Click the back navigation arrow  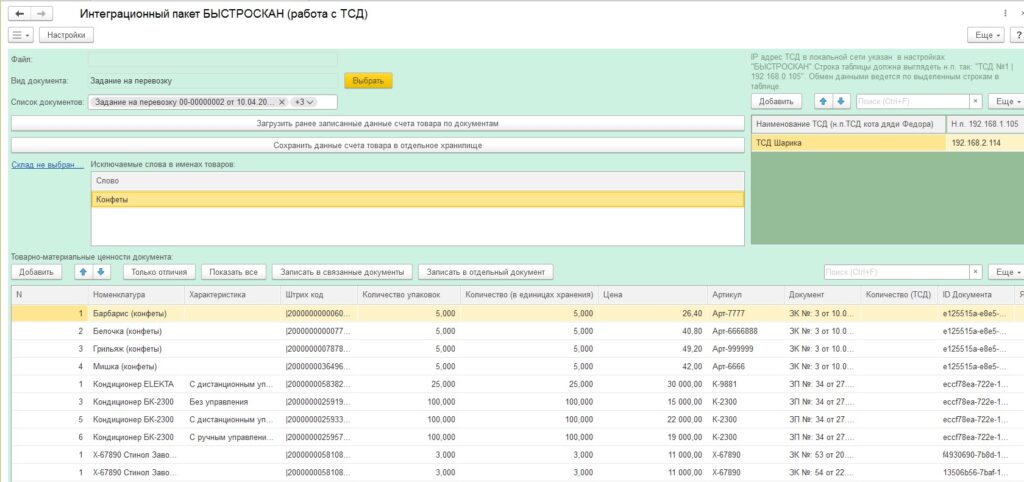coord(19,13)
